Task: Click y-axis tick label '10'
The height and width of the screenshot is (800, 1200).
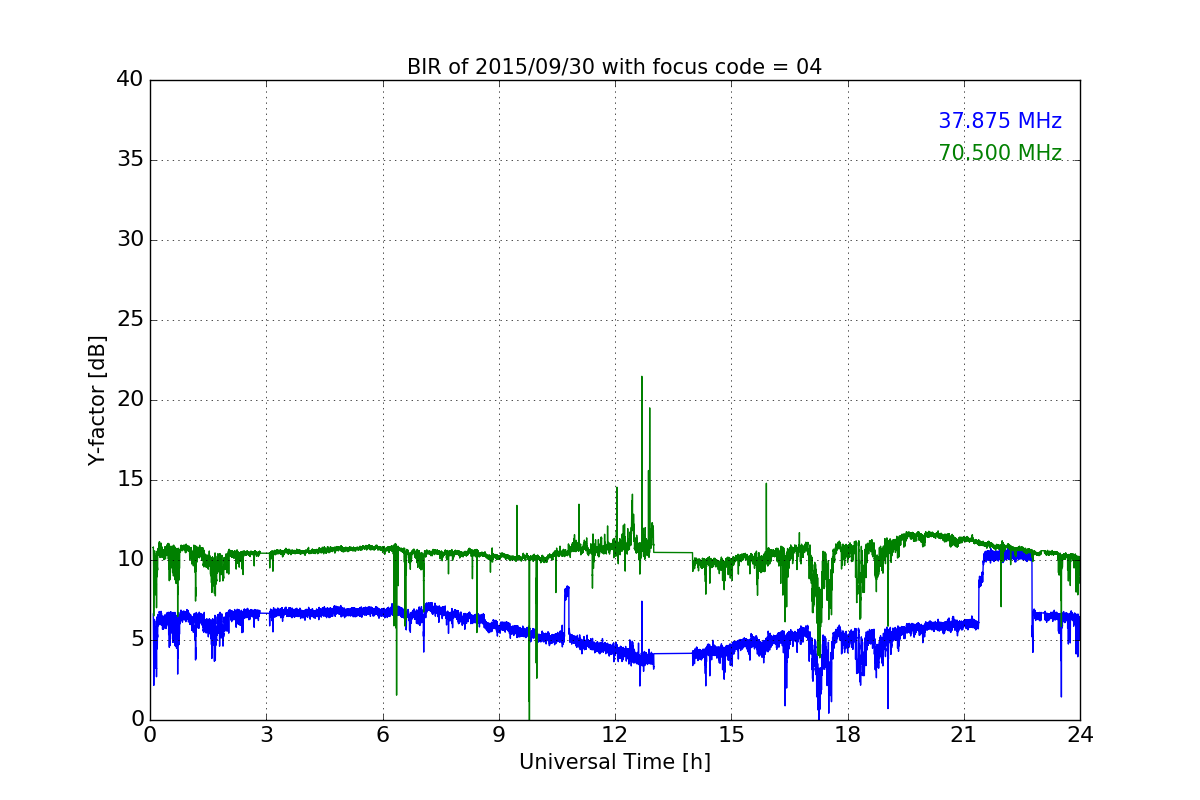Action: 131,559
